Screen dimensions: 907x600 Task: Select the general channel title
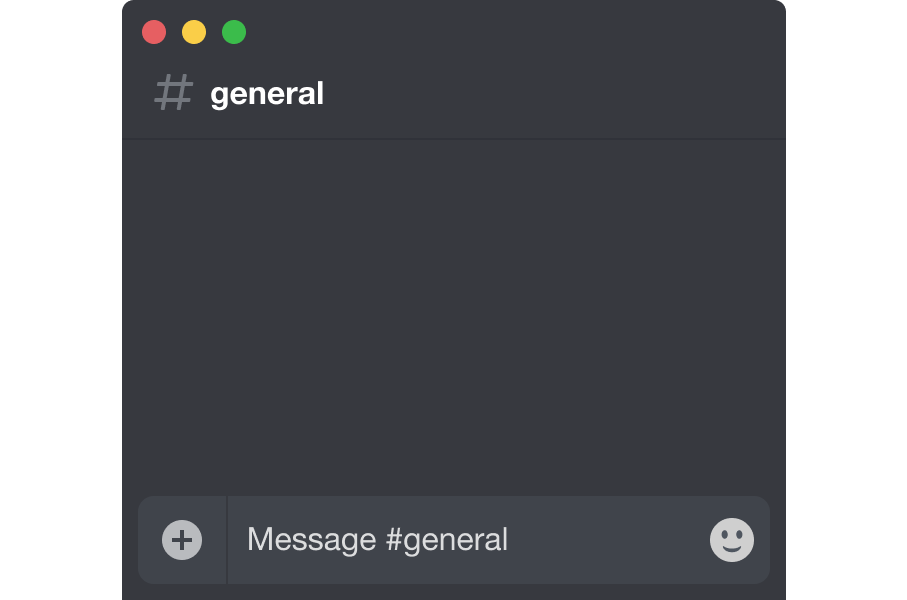pos(267,94)
